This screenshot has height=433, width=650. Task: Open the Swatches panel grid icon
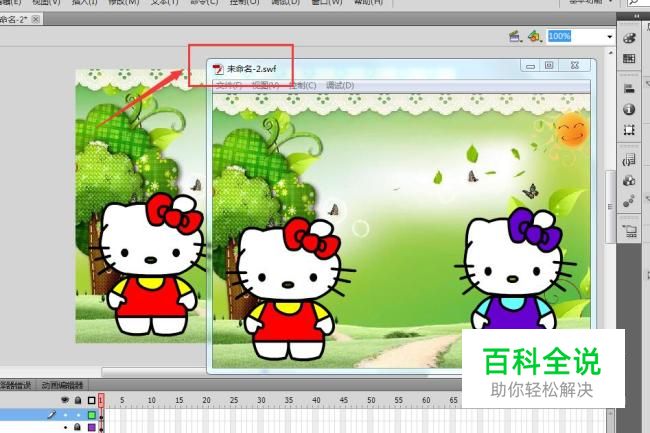pyautogui.click(x=629, y=58)
